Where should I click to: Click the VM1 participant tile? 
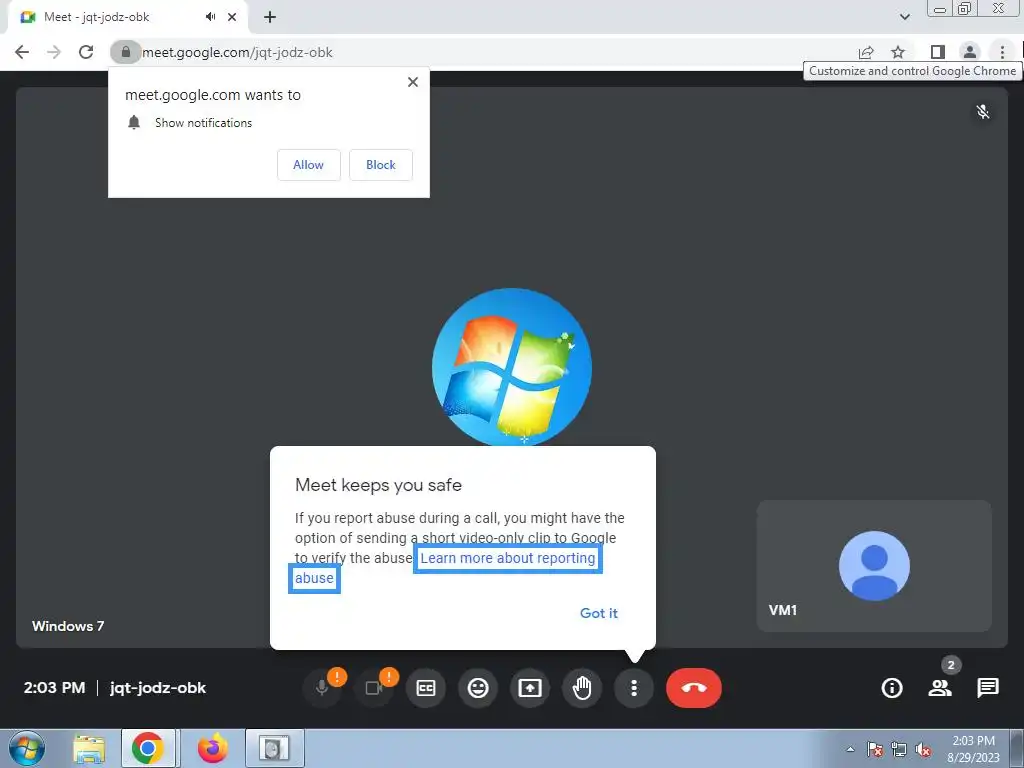pyautogui.click(x=874, y=566)
